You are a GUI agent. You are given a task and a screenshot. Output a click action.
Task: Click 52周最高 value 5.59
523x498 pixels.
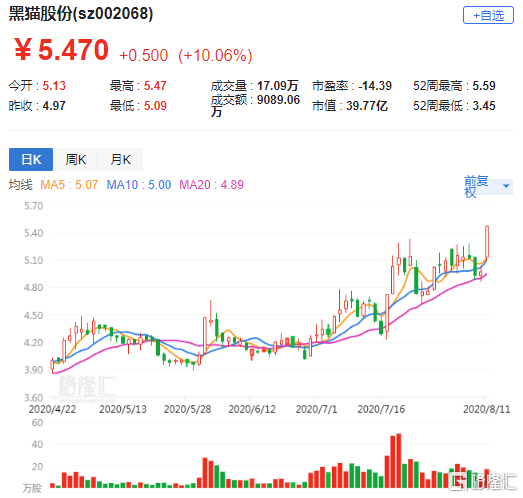pyautogui.click(x=484, y=86)
